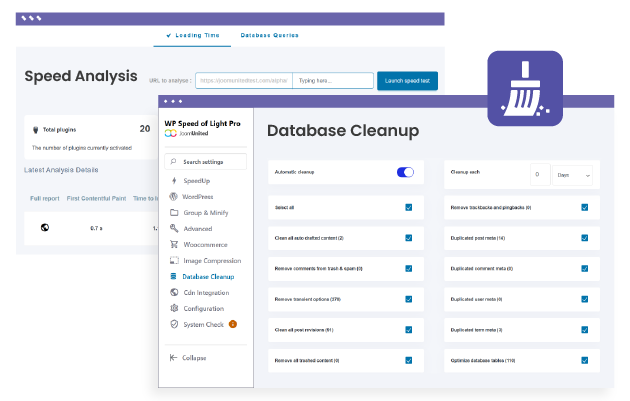Uncheck the Select all checkbox
Viewport: 630px width, 401px height.
pyautogui.click(x=409, y=208)
